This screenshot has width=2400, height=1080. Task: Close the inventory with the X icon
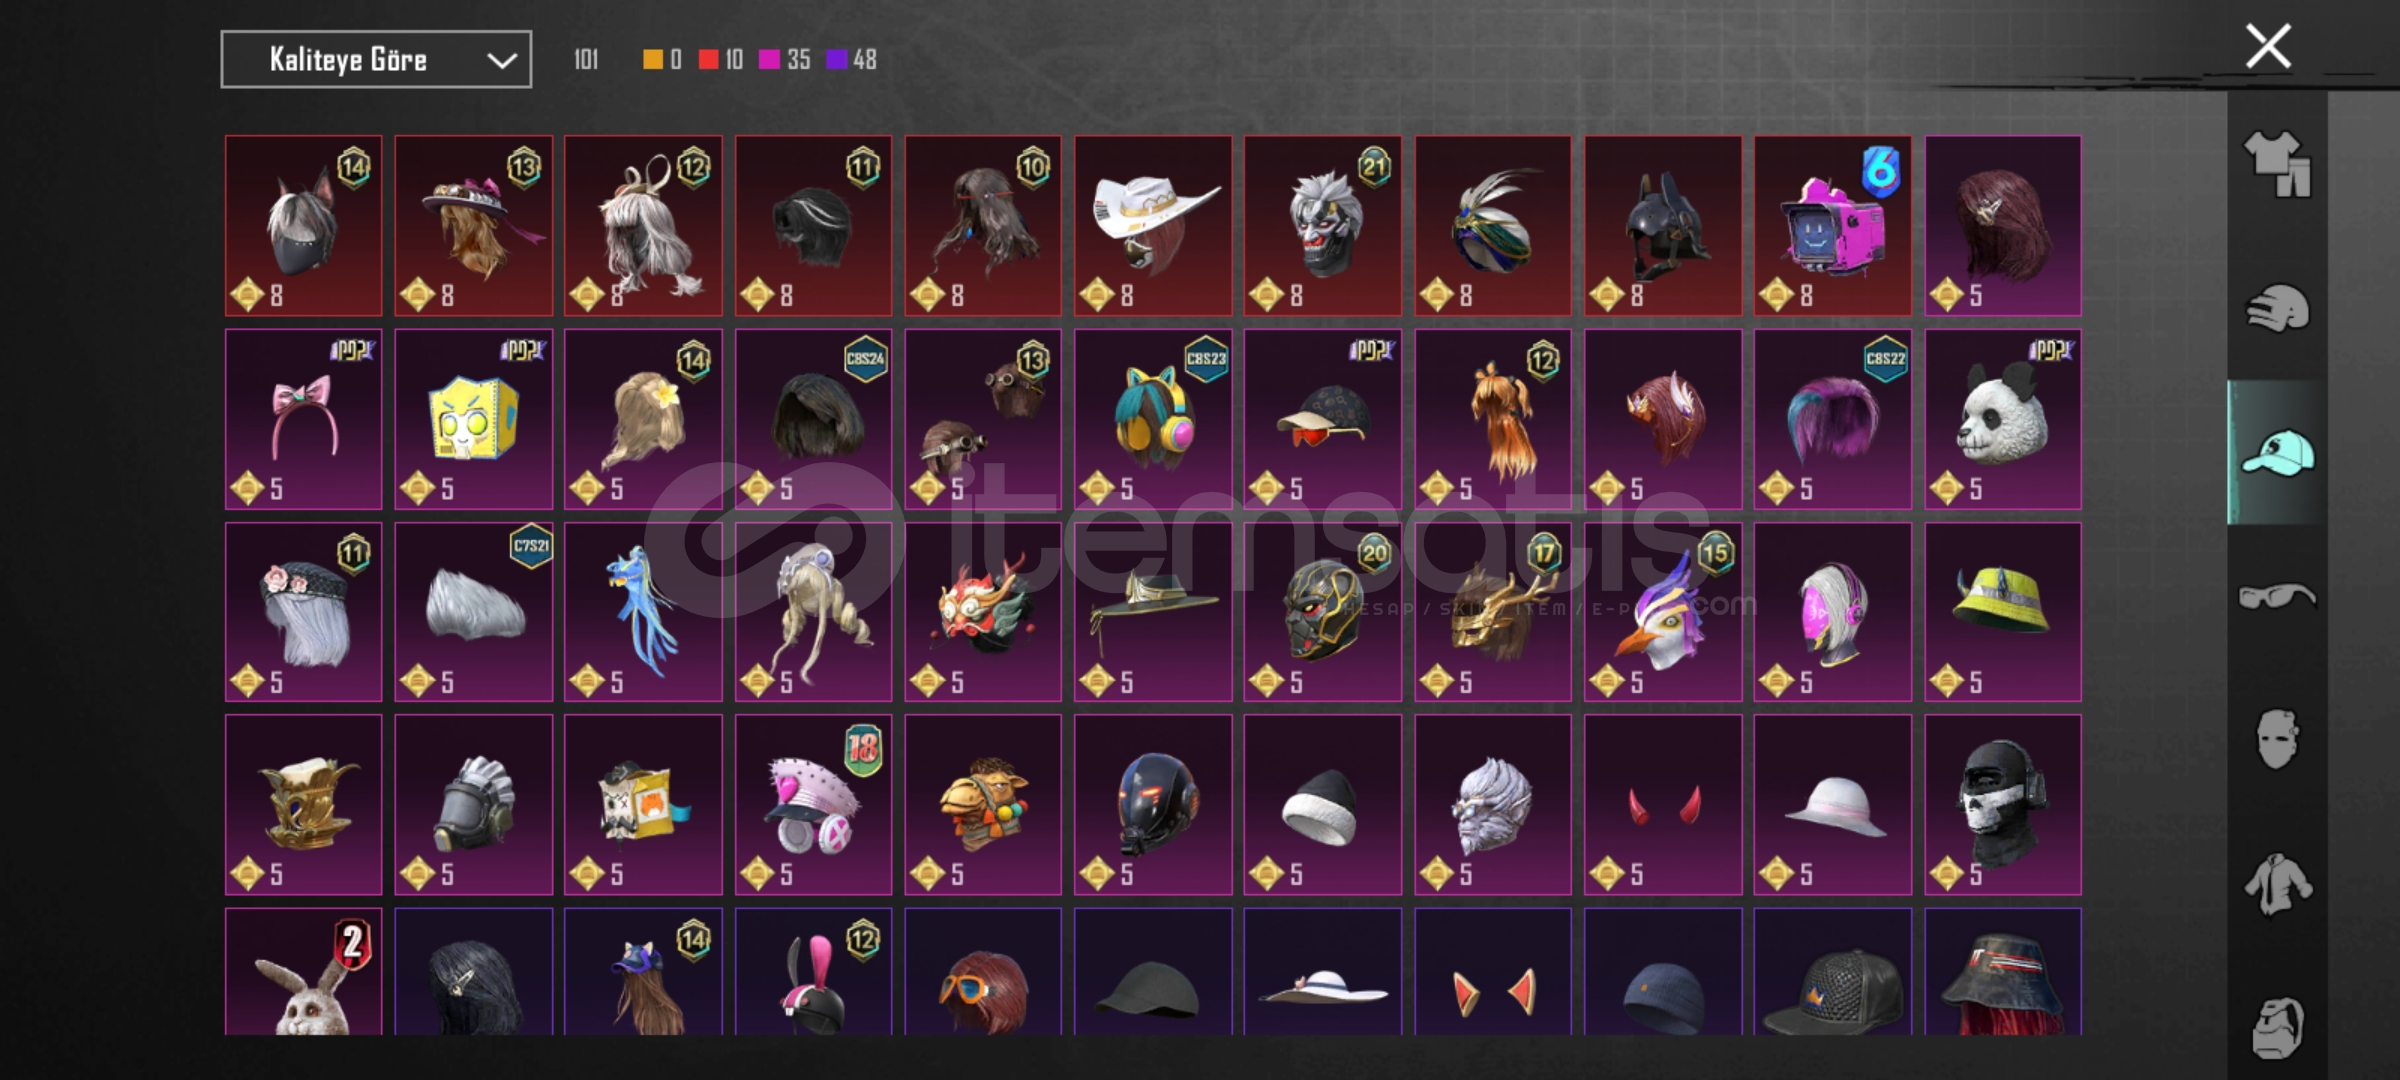pos(2268,47)
